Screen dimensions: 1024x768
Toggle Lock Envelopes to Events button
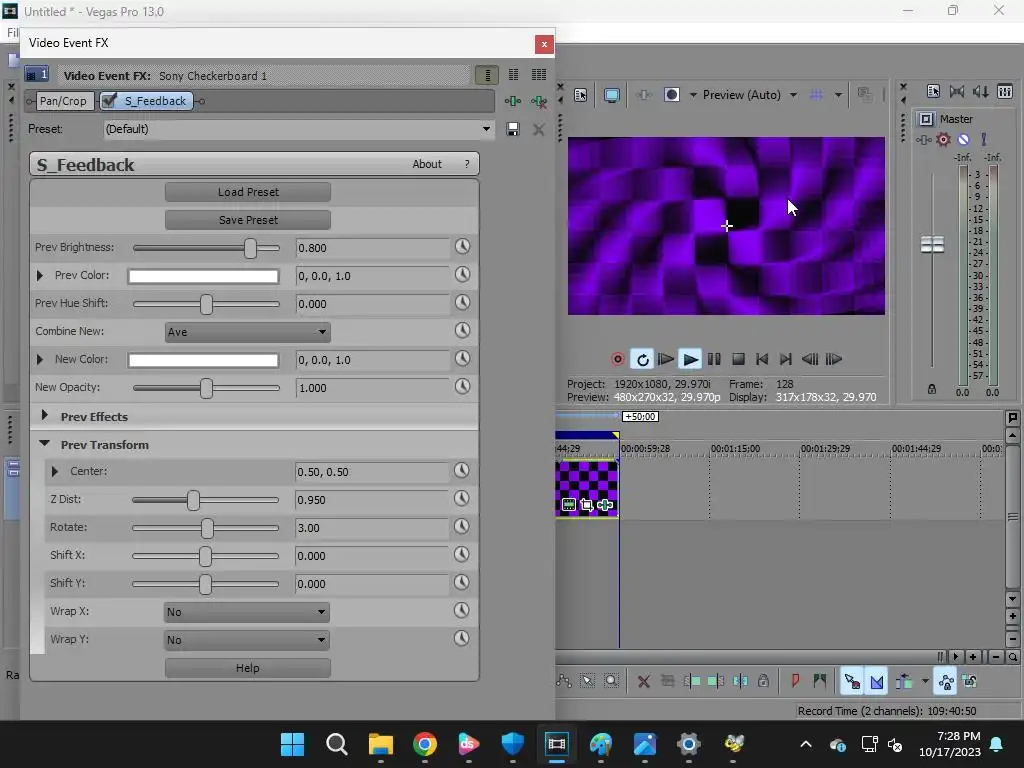946,682
